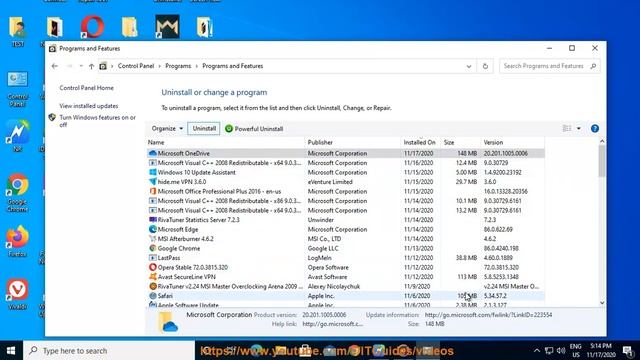This screenshot has height=360, width=640.
Task: Click the Programs breadcrumb
Action: [178, 66]
